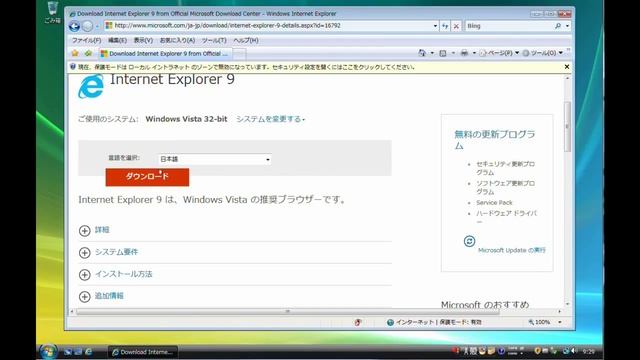Open the ソフトウェア更新プログラム link

point(505,187)
